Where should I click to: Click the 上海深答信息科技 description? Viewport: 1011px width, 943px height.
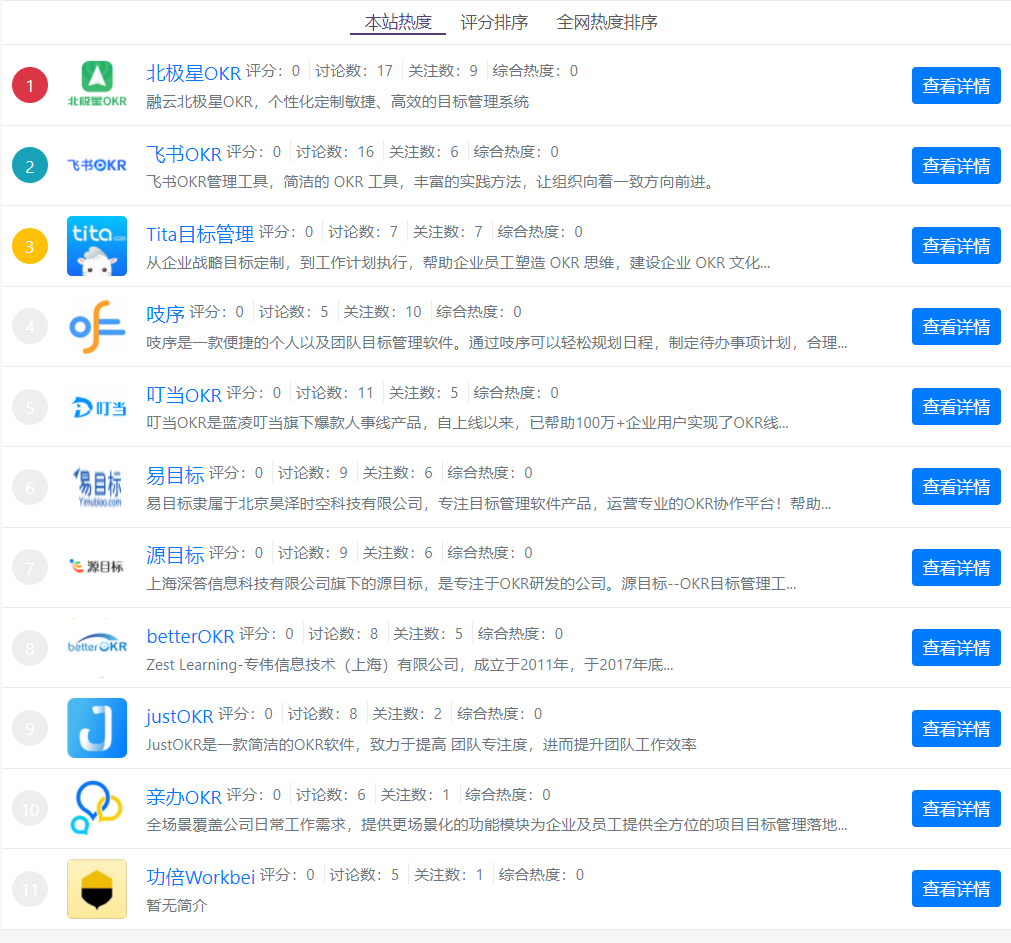point(471,584)
